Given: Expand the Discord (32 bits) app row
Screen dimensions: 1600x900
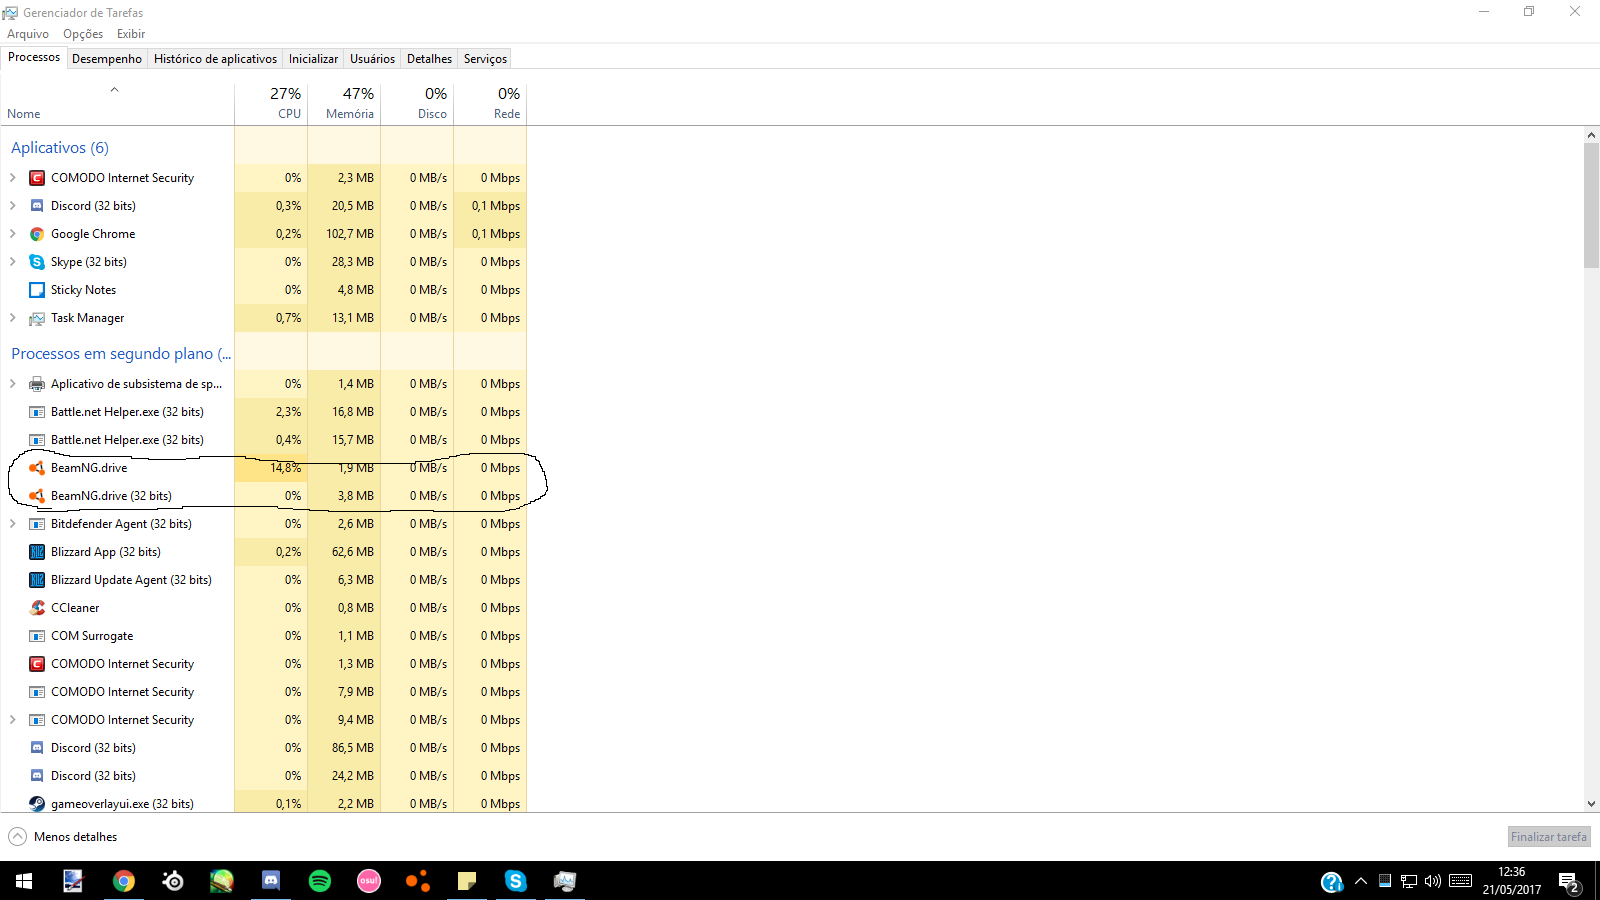Looking at the screenshot, I should (x=12, y=206).
